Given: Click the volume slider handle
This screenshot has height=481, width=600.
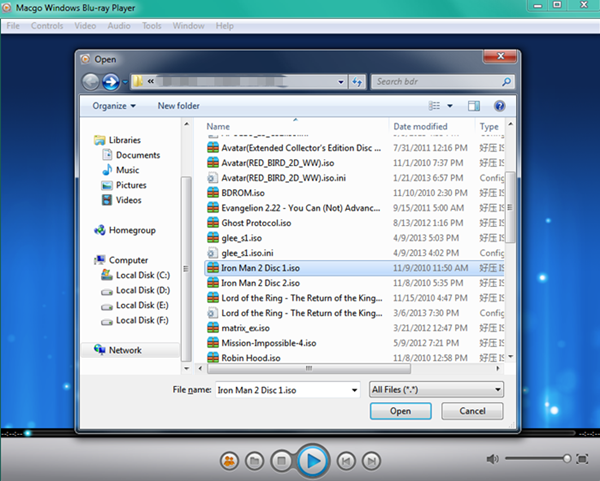Looking at the screenshot, I should coord(567,458).
